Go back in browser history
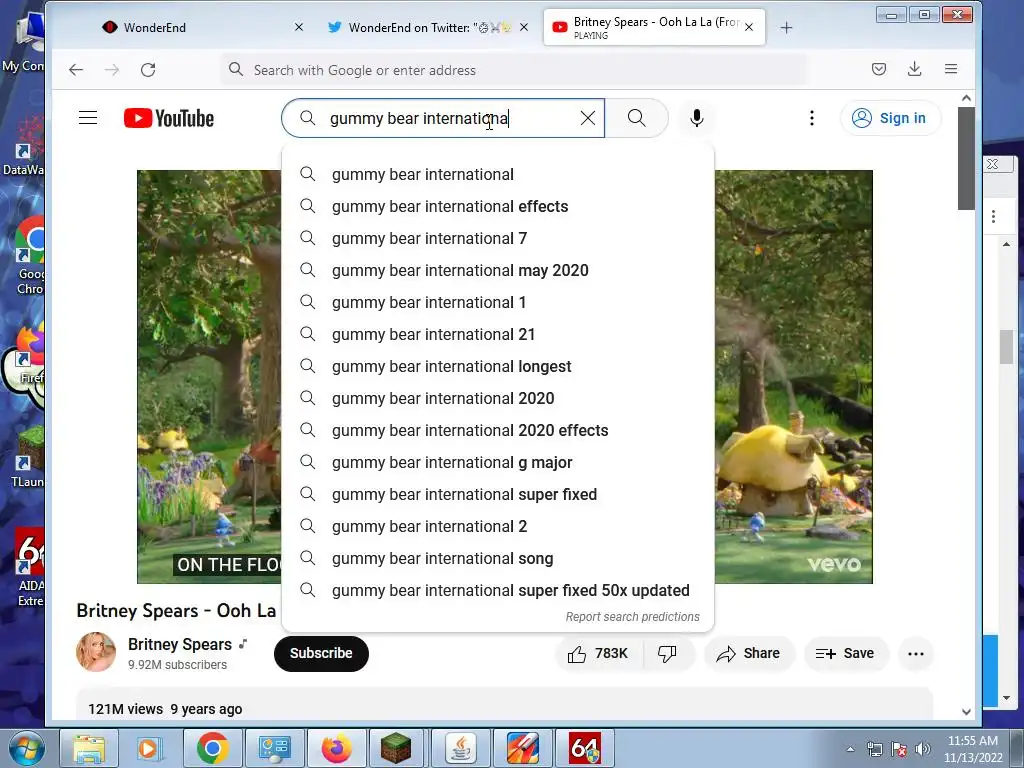This screenshot has width=1024, height=768. [76, 70]
